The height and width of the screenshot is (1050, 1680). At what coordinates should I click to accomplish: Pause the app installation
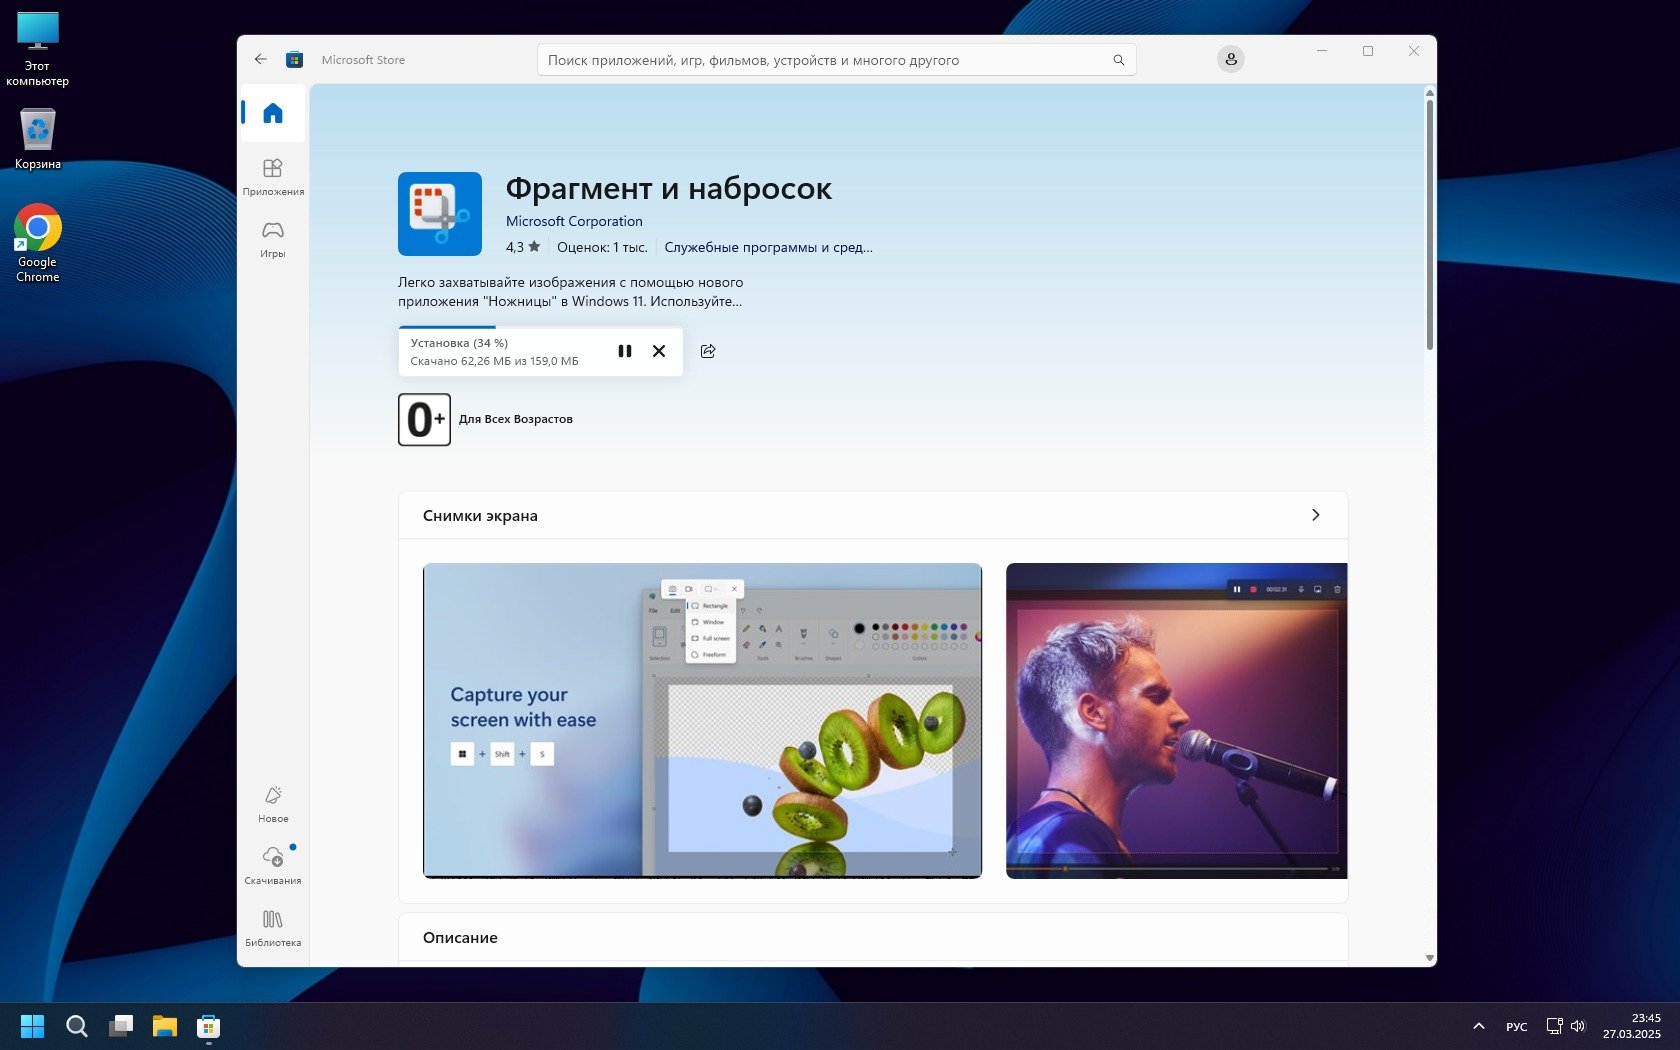pos(624,351)
